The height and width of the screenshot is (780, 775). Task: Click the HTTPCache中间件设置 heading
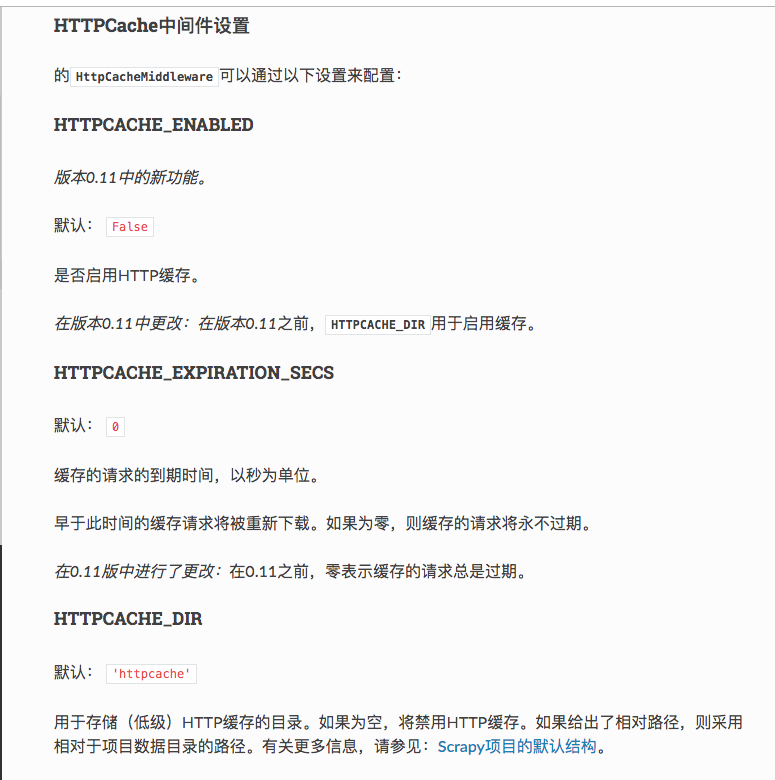coord(152,25)
